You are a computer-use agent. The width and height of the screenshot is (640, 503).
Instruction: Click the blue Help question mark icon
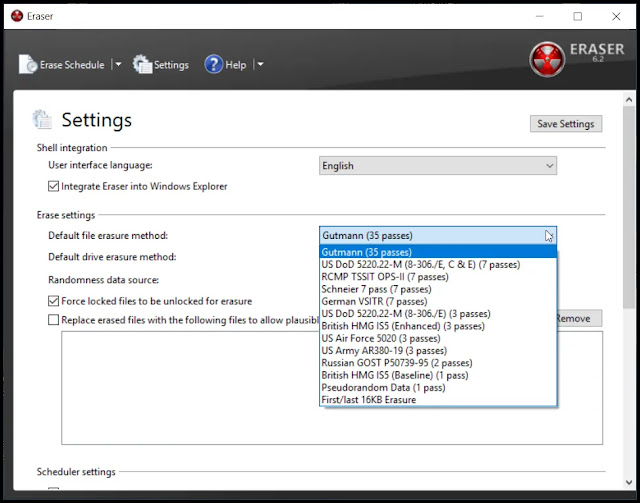[214, 64]
